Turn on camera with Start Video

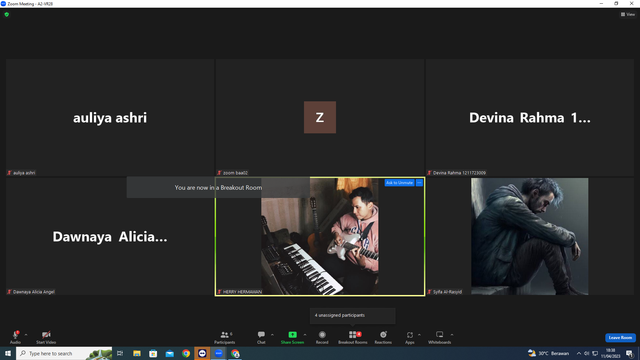coord(46,337)
